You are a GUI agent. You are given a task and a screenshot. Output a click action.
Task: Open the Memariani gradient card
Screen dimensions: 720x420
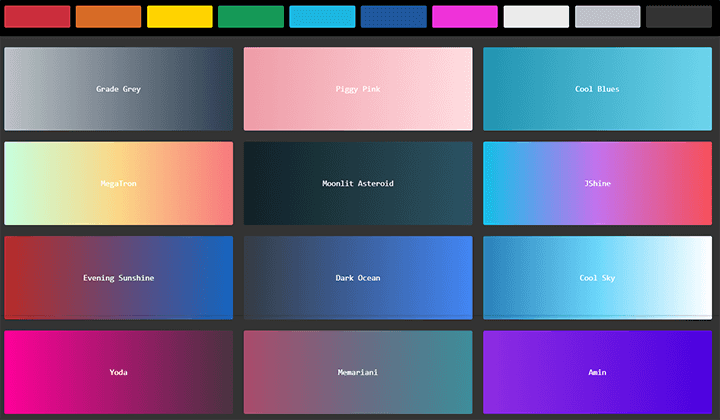coord(358,372)
